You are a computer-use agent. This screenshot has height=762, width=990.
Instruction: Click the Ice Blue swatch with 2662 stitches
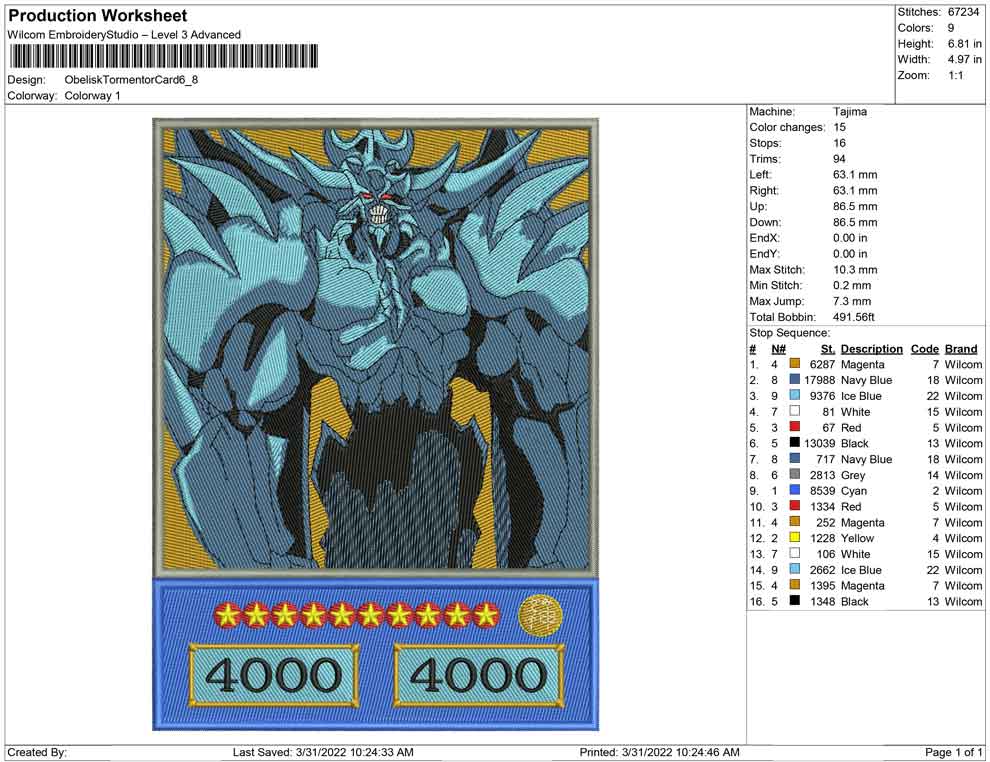click(x=795, y=569)
